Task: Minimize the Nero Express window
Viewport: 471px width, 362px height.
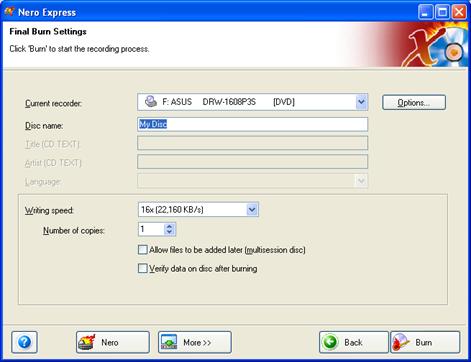Action: pos(425,12)
